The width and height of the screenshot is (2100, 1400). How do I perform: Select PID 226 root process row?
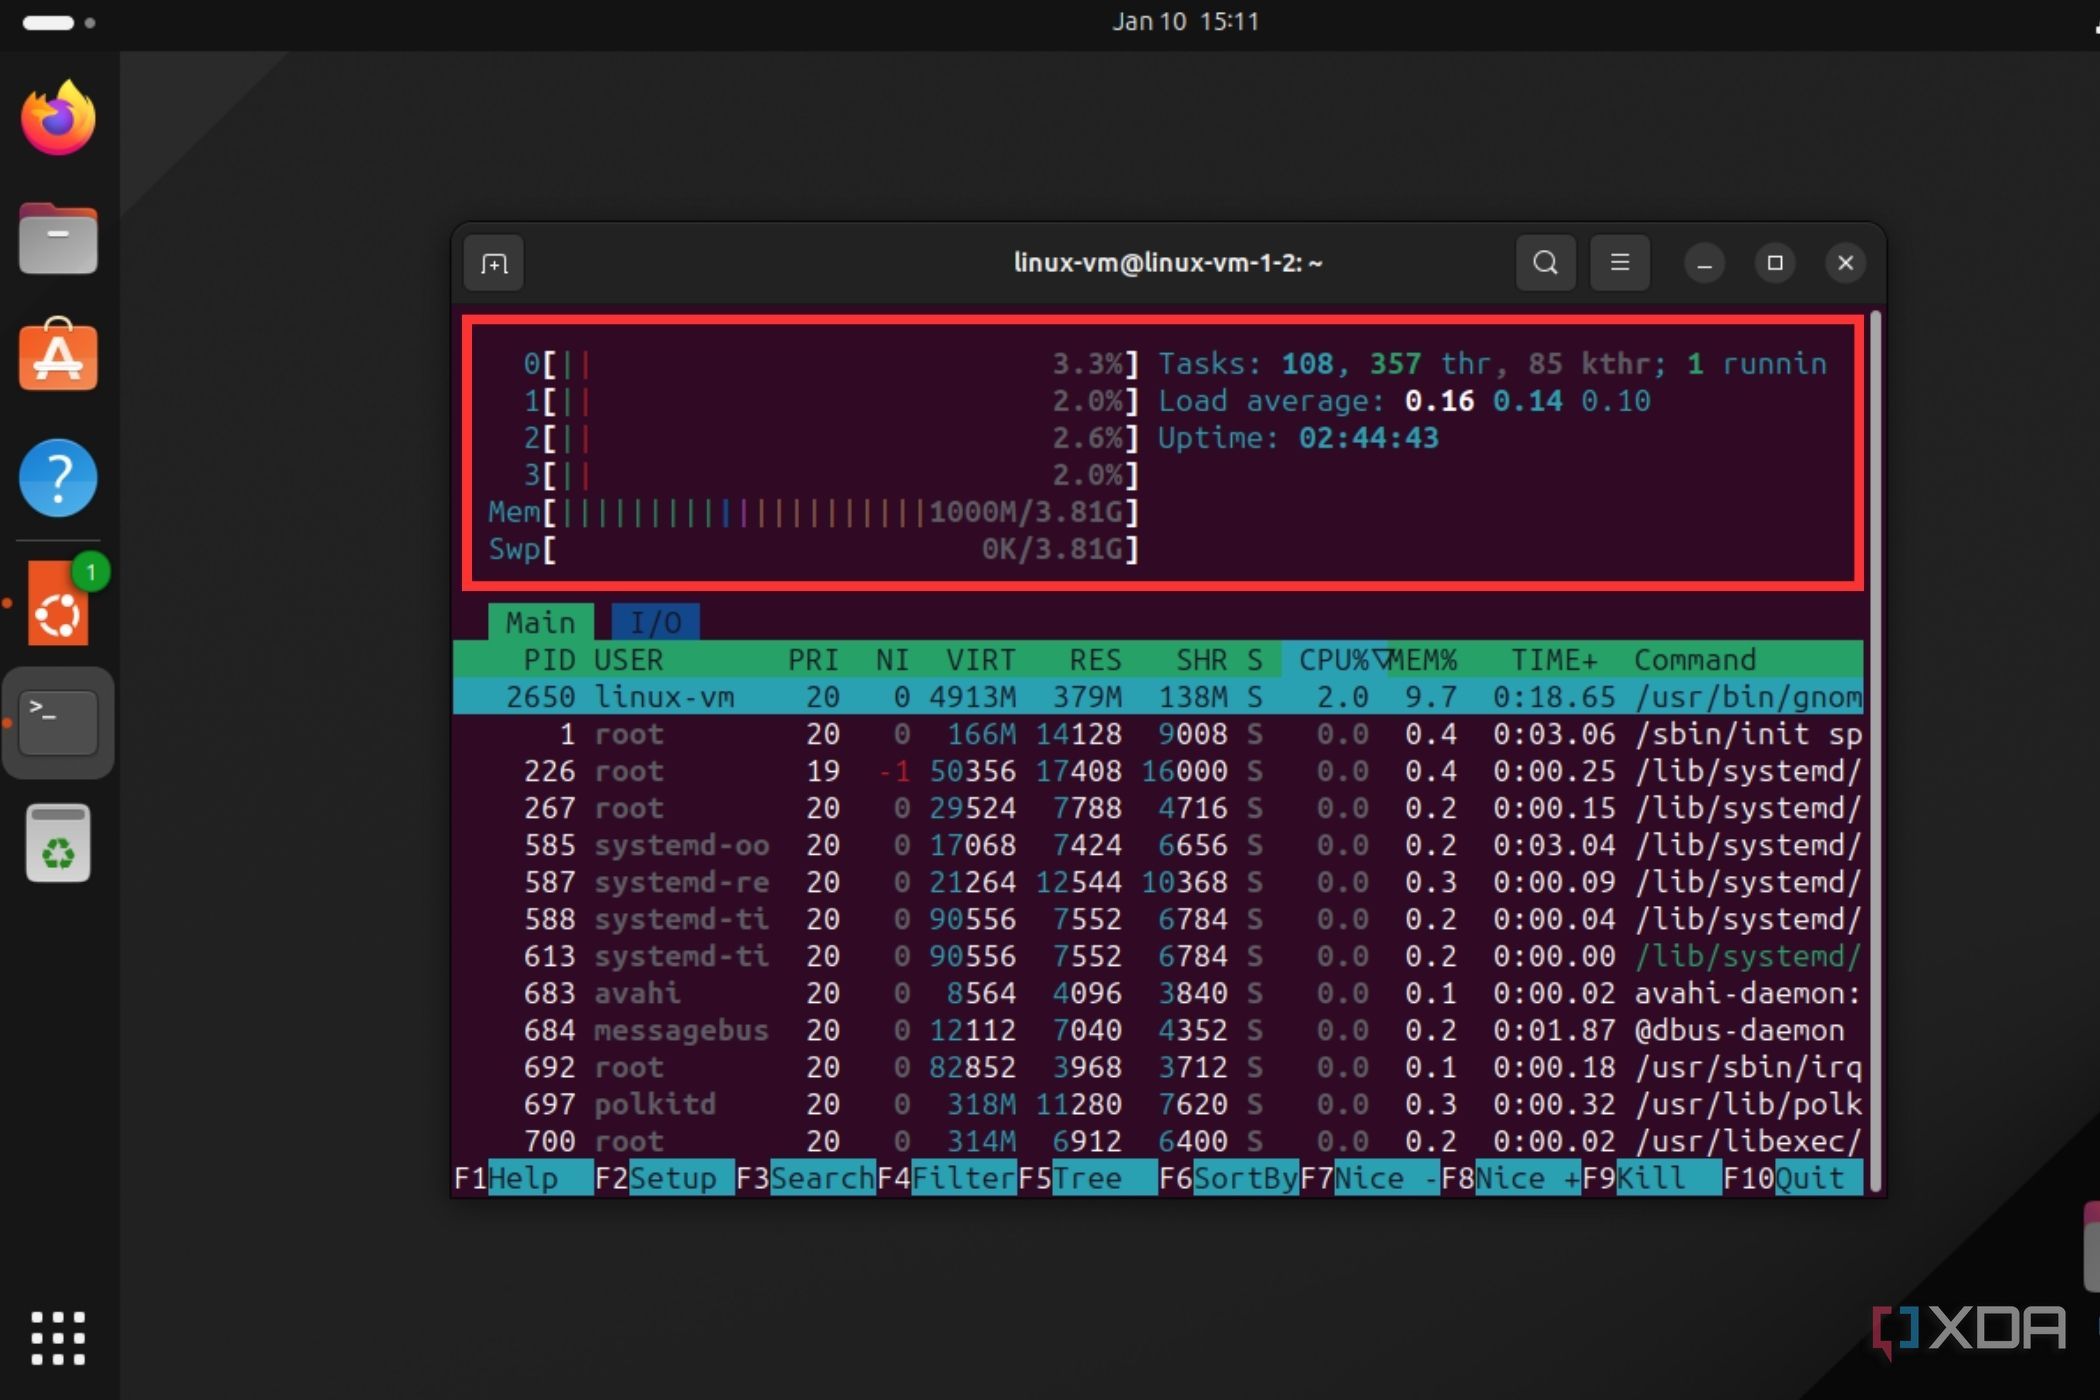coord(1158,771)
